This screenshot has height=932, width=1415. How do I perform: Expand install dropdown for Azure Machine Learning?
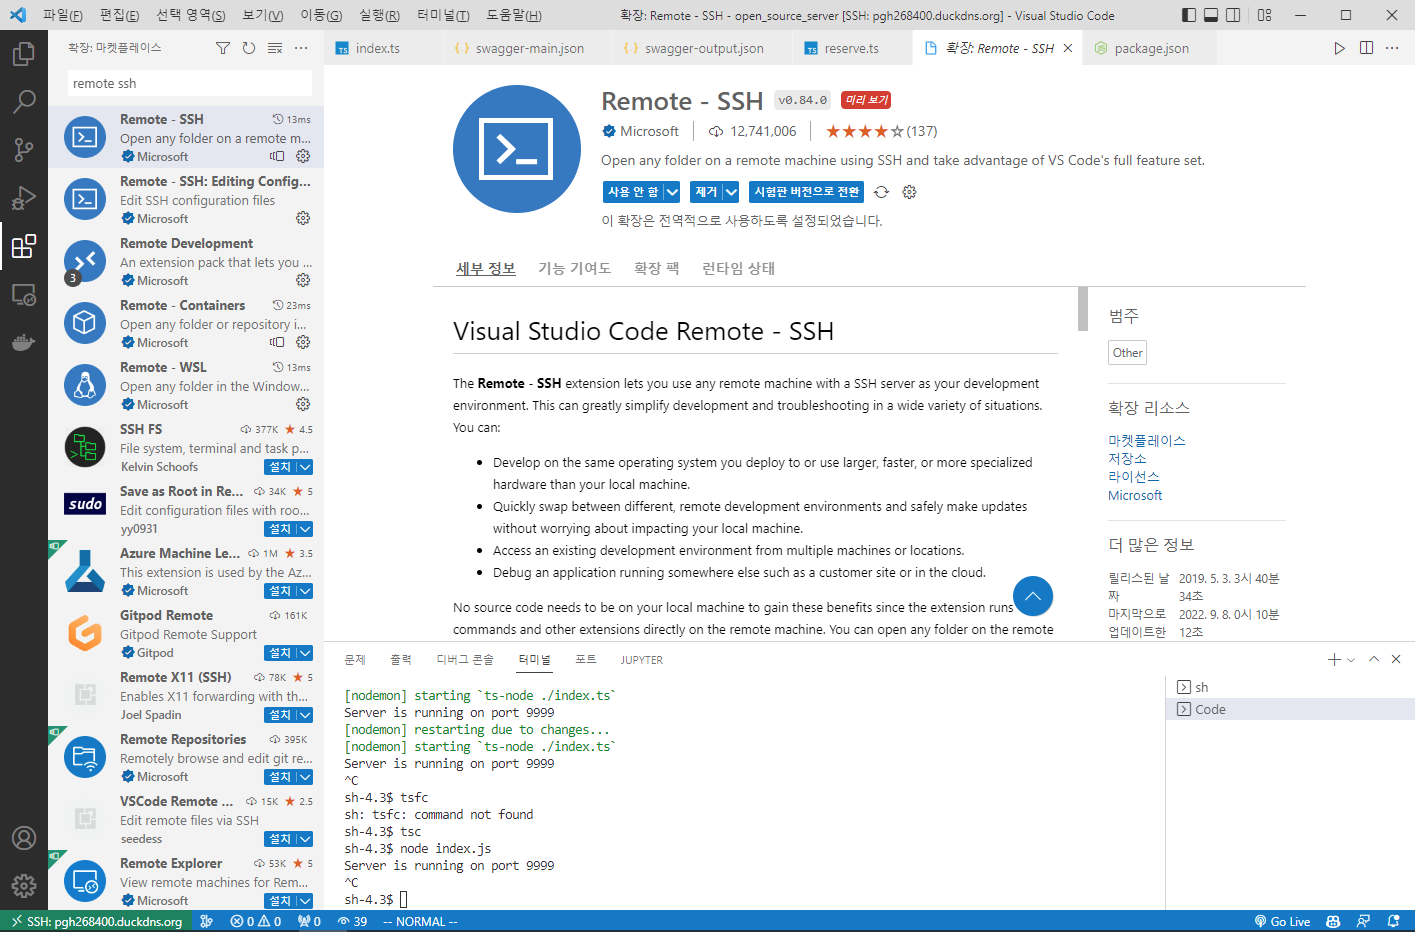click(x=305, y=591)
